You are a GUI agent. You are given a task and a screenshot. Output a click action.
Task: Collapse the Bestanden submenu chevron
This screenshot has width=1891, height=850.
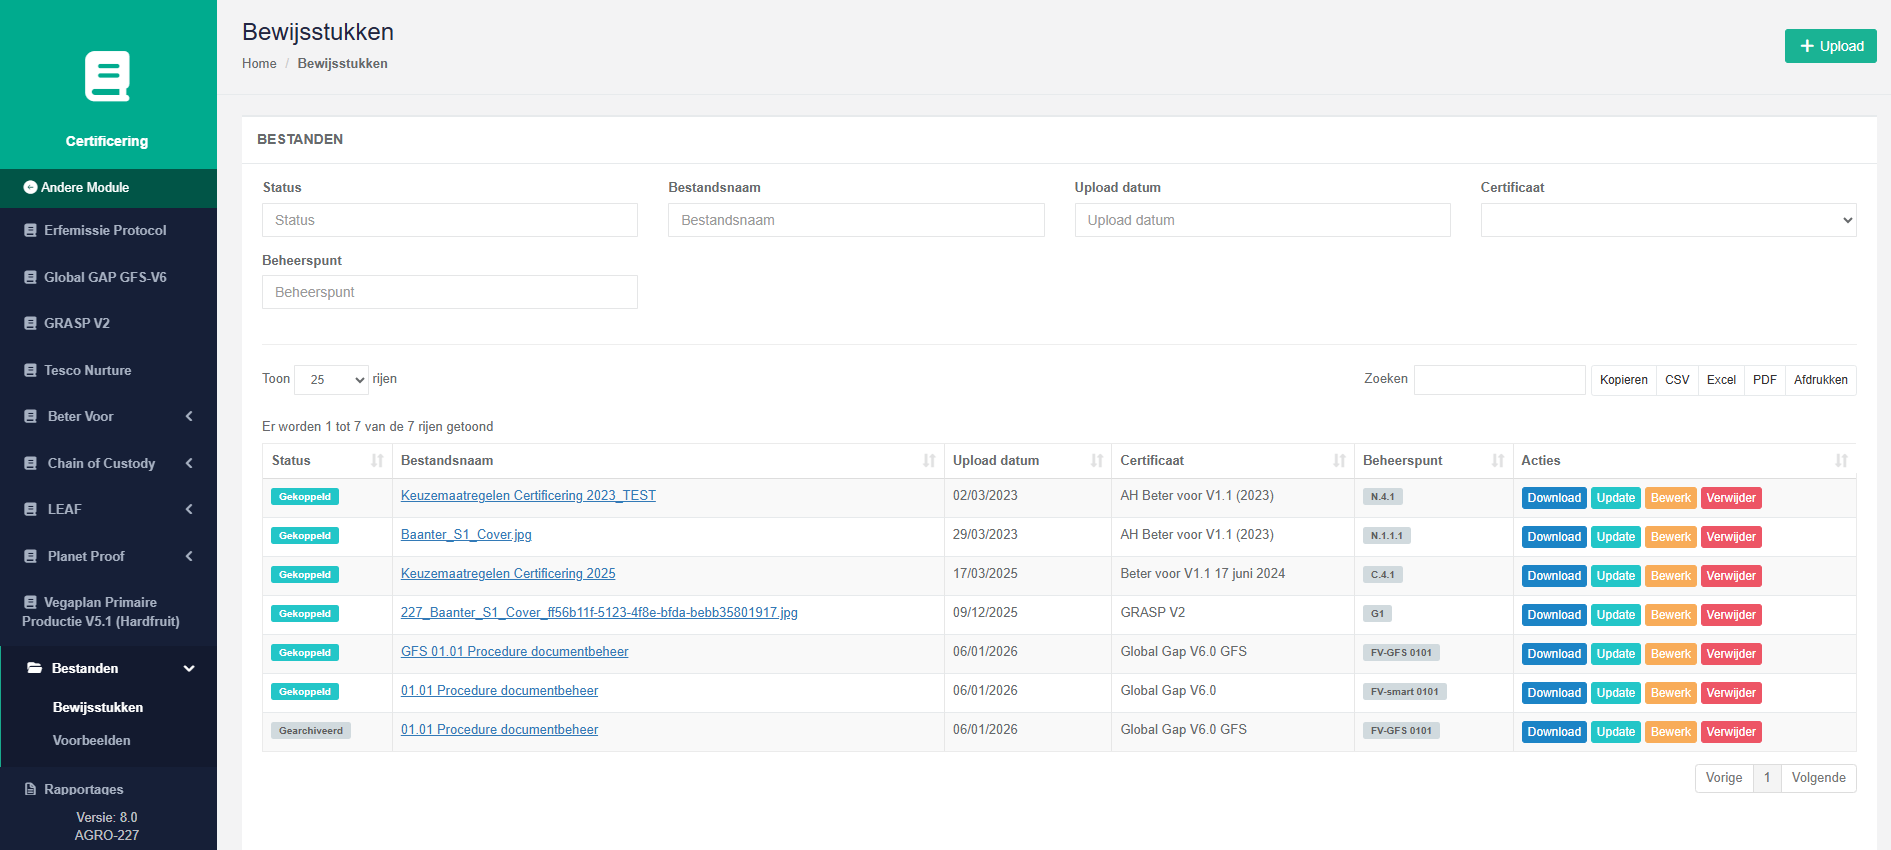189,668
